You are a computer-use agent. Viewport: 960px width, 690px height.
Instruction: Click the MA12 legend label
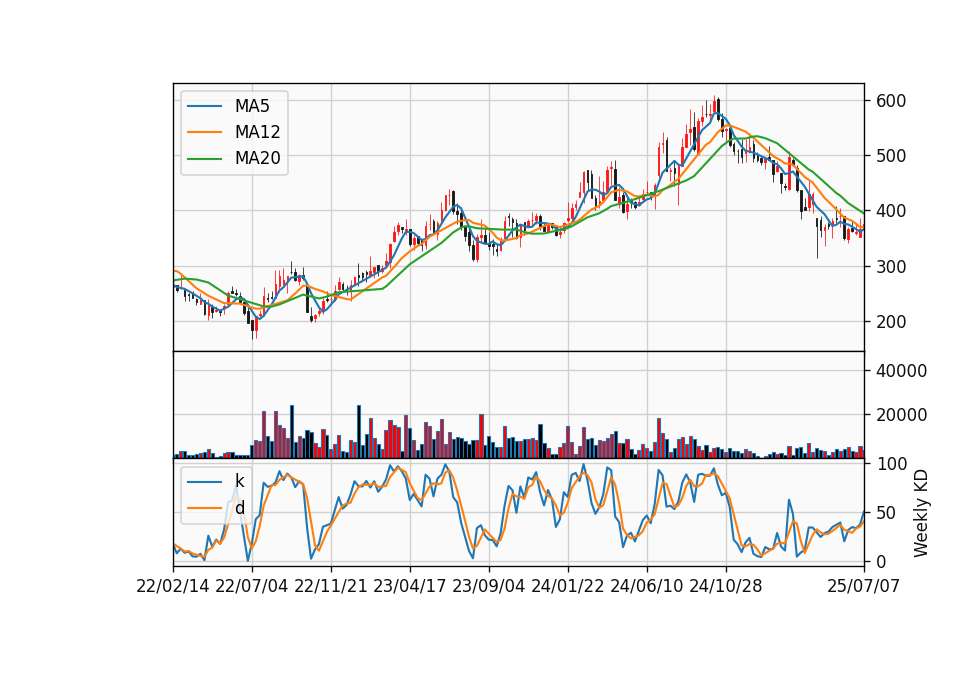pyautogui.click(x=257, y=132)
